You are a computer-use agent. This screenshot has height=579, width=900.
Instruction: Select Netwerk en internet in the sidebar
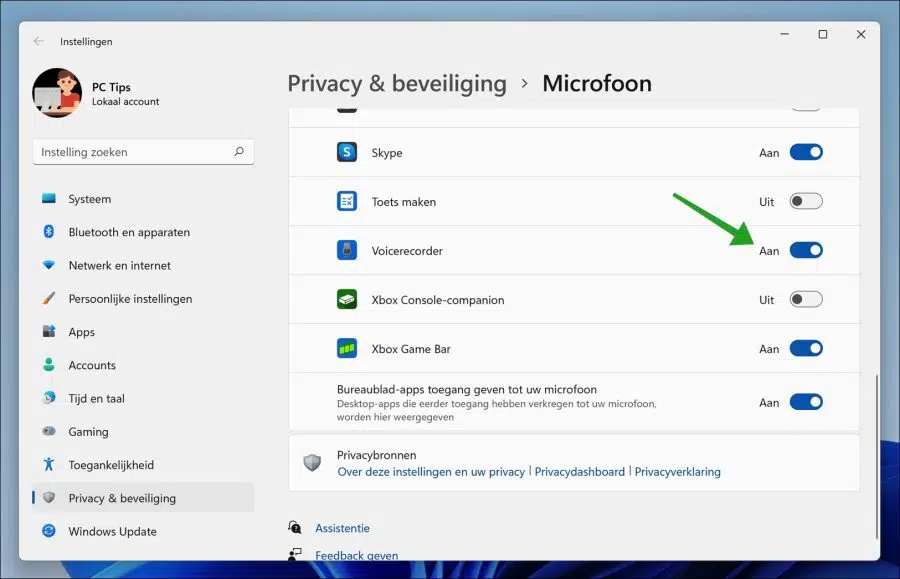tap(143, 265)
